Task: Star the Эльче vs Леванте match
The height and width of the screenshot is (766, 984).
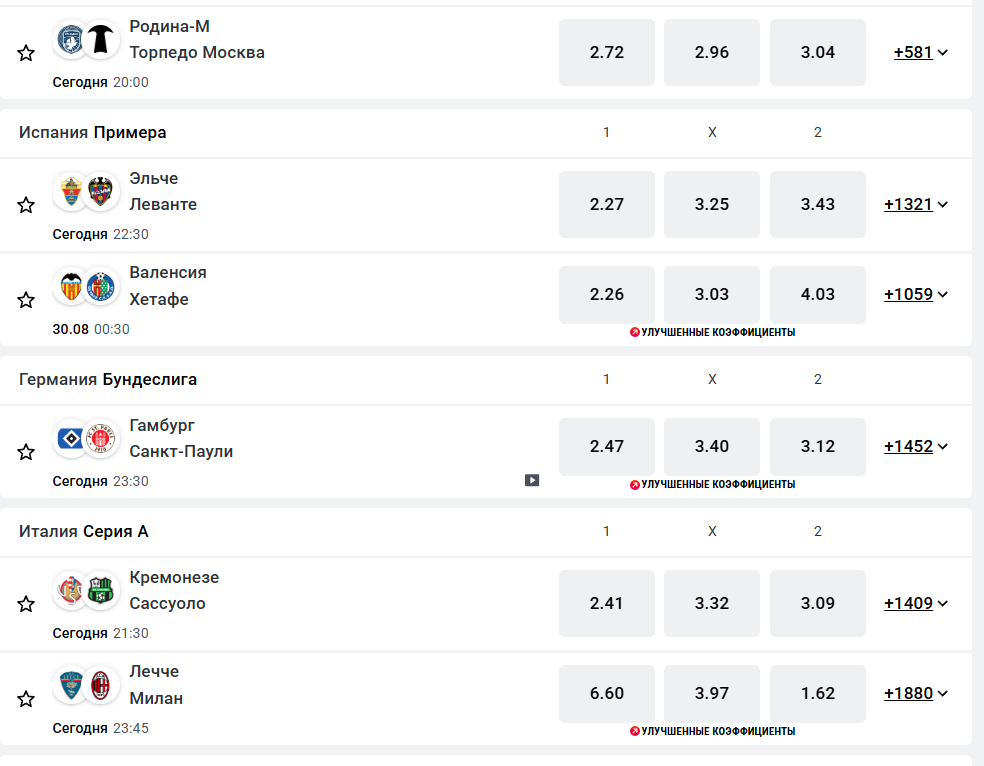Action: [26, 205]
